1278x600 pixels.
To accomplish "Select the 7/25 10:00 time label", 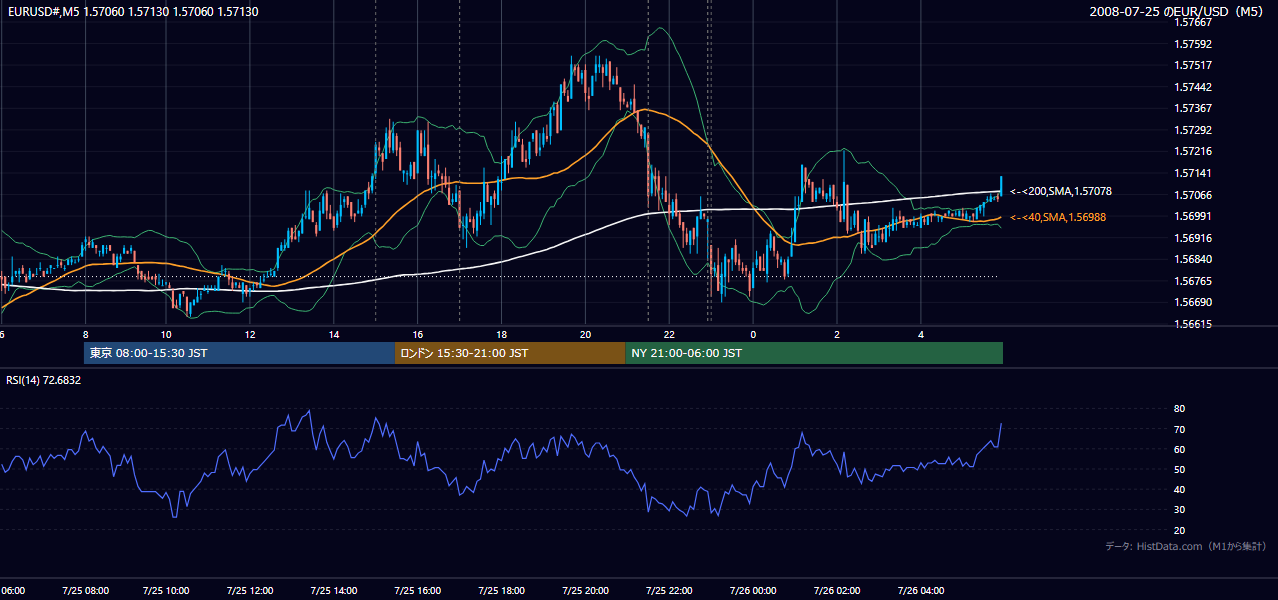I will pyautogui.click(x=167, y=590).
